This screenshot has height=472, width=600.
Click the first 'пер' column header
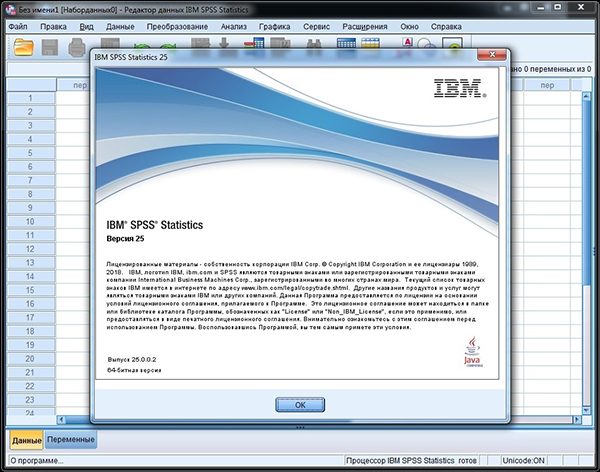pos(73,85)
